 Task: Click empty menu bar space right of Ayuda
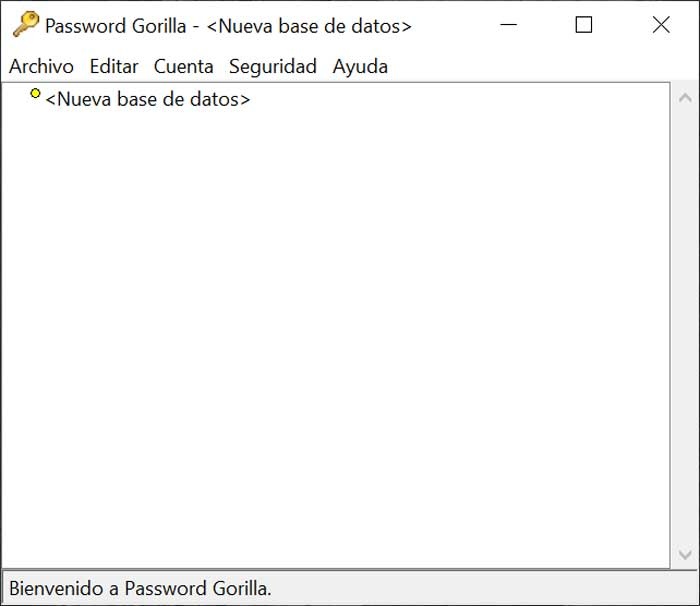click(540, 67)
